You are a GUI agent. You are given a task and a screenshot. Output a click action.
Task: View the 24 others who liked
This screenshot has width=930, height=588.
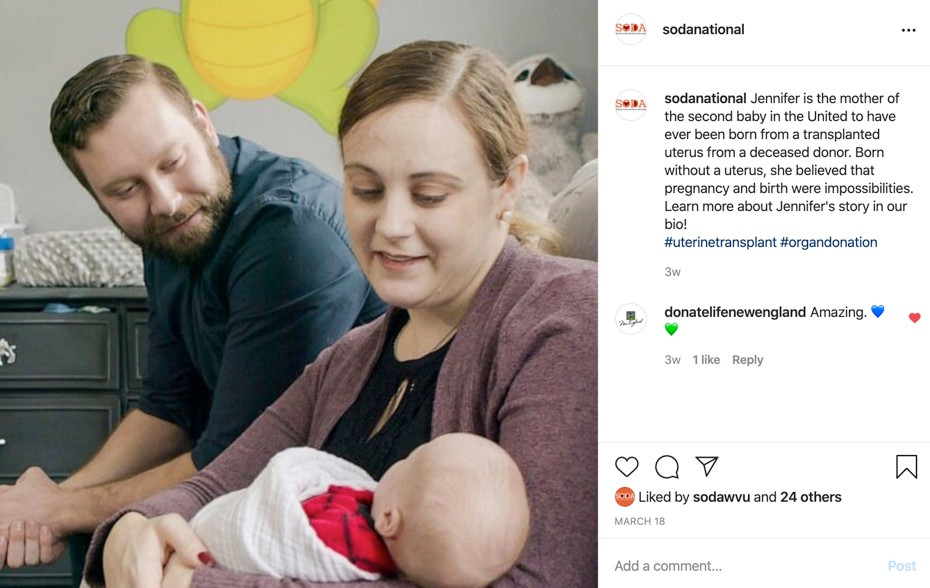(811, 497)
